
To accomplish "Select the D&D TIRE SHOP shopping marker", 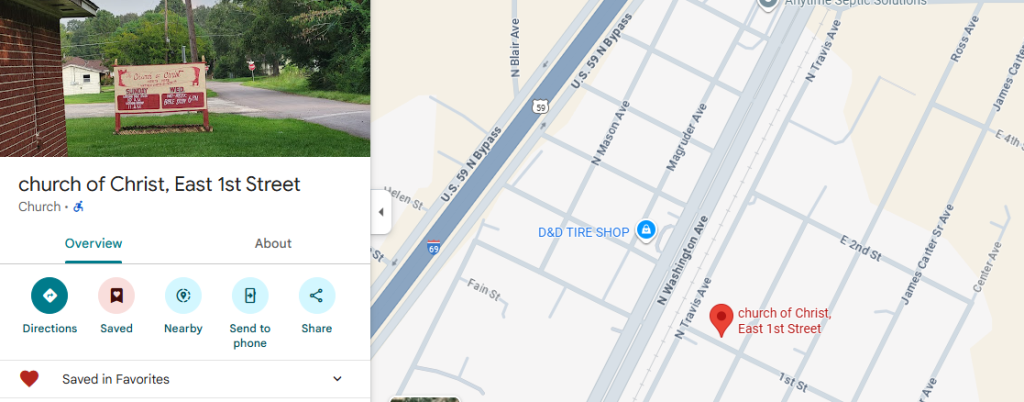I will tap(646, 230).
